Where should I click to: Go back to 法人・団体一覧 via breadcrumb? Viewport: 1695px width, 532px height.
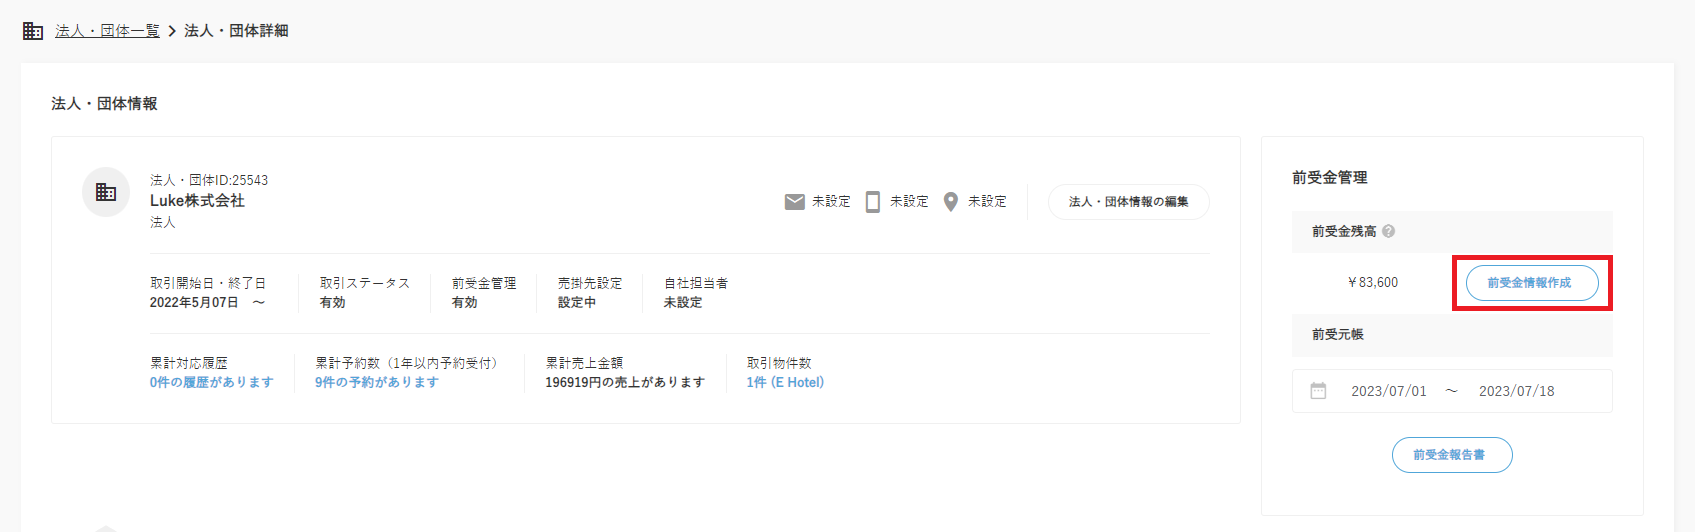107,31
